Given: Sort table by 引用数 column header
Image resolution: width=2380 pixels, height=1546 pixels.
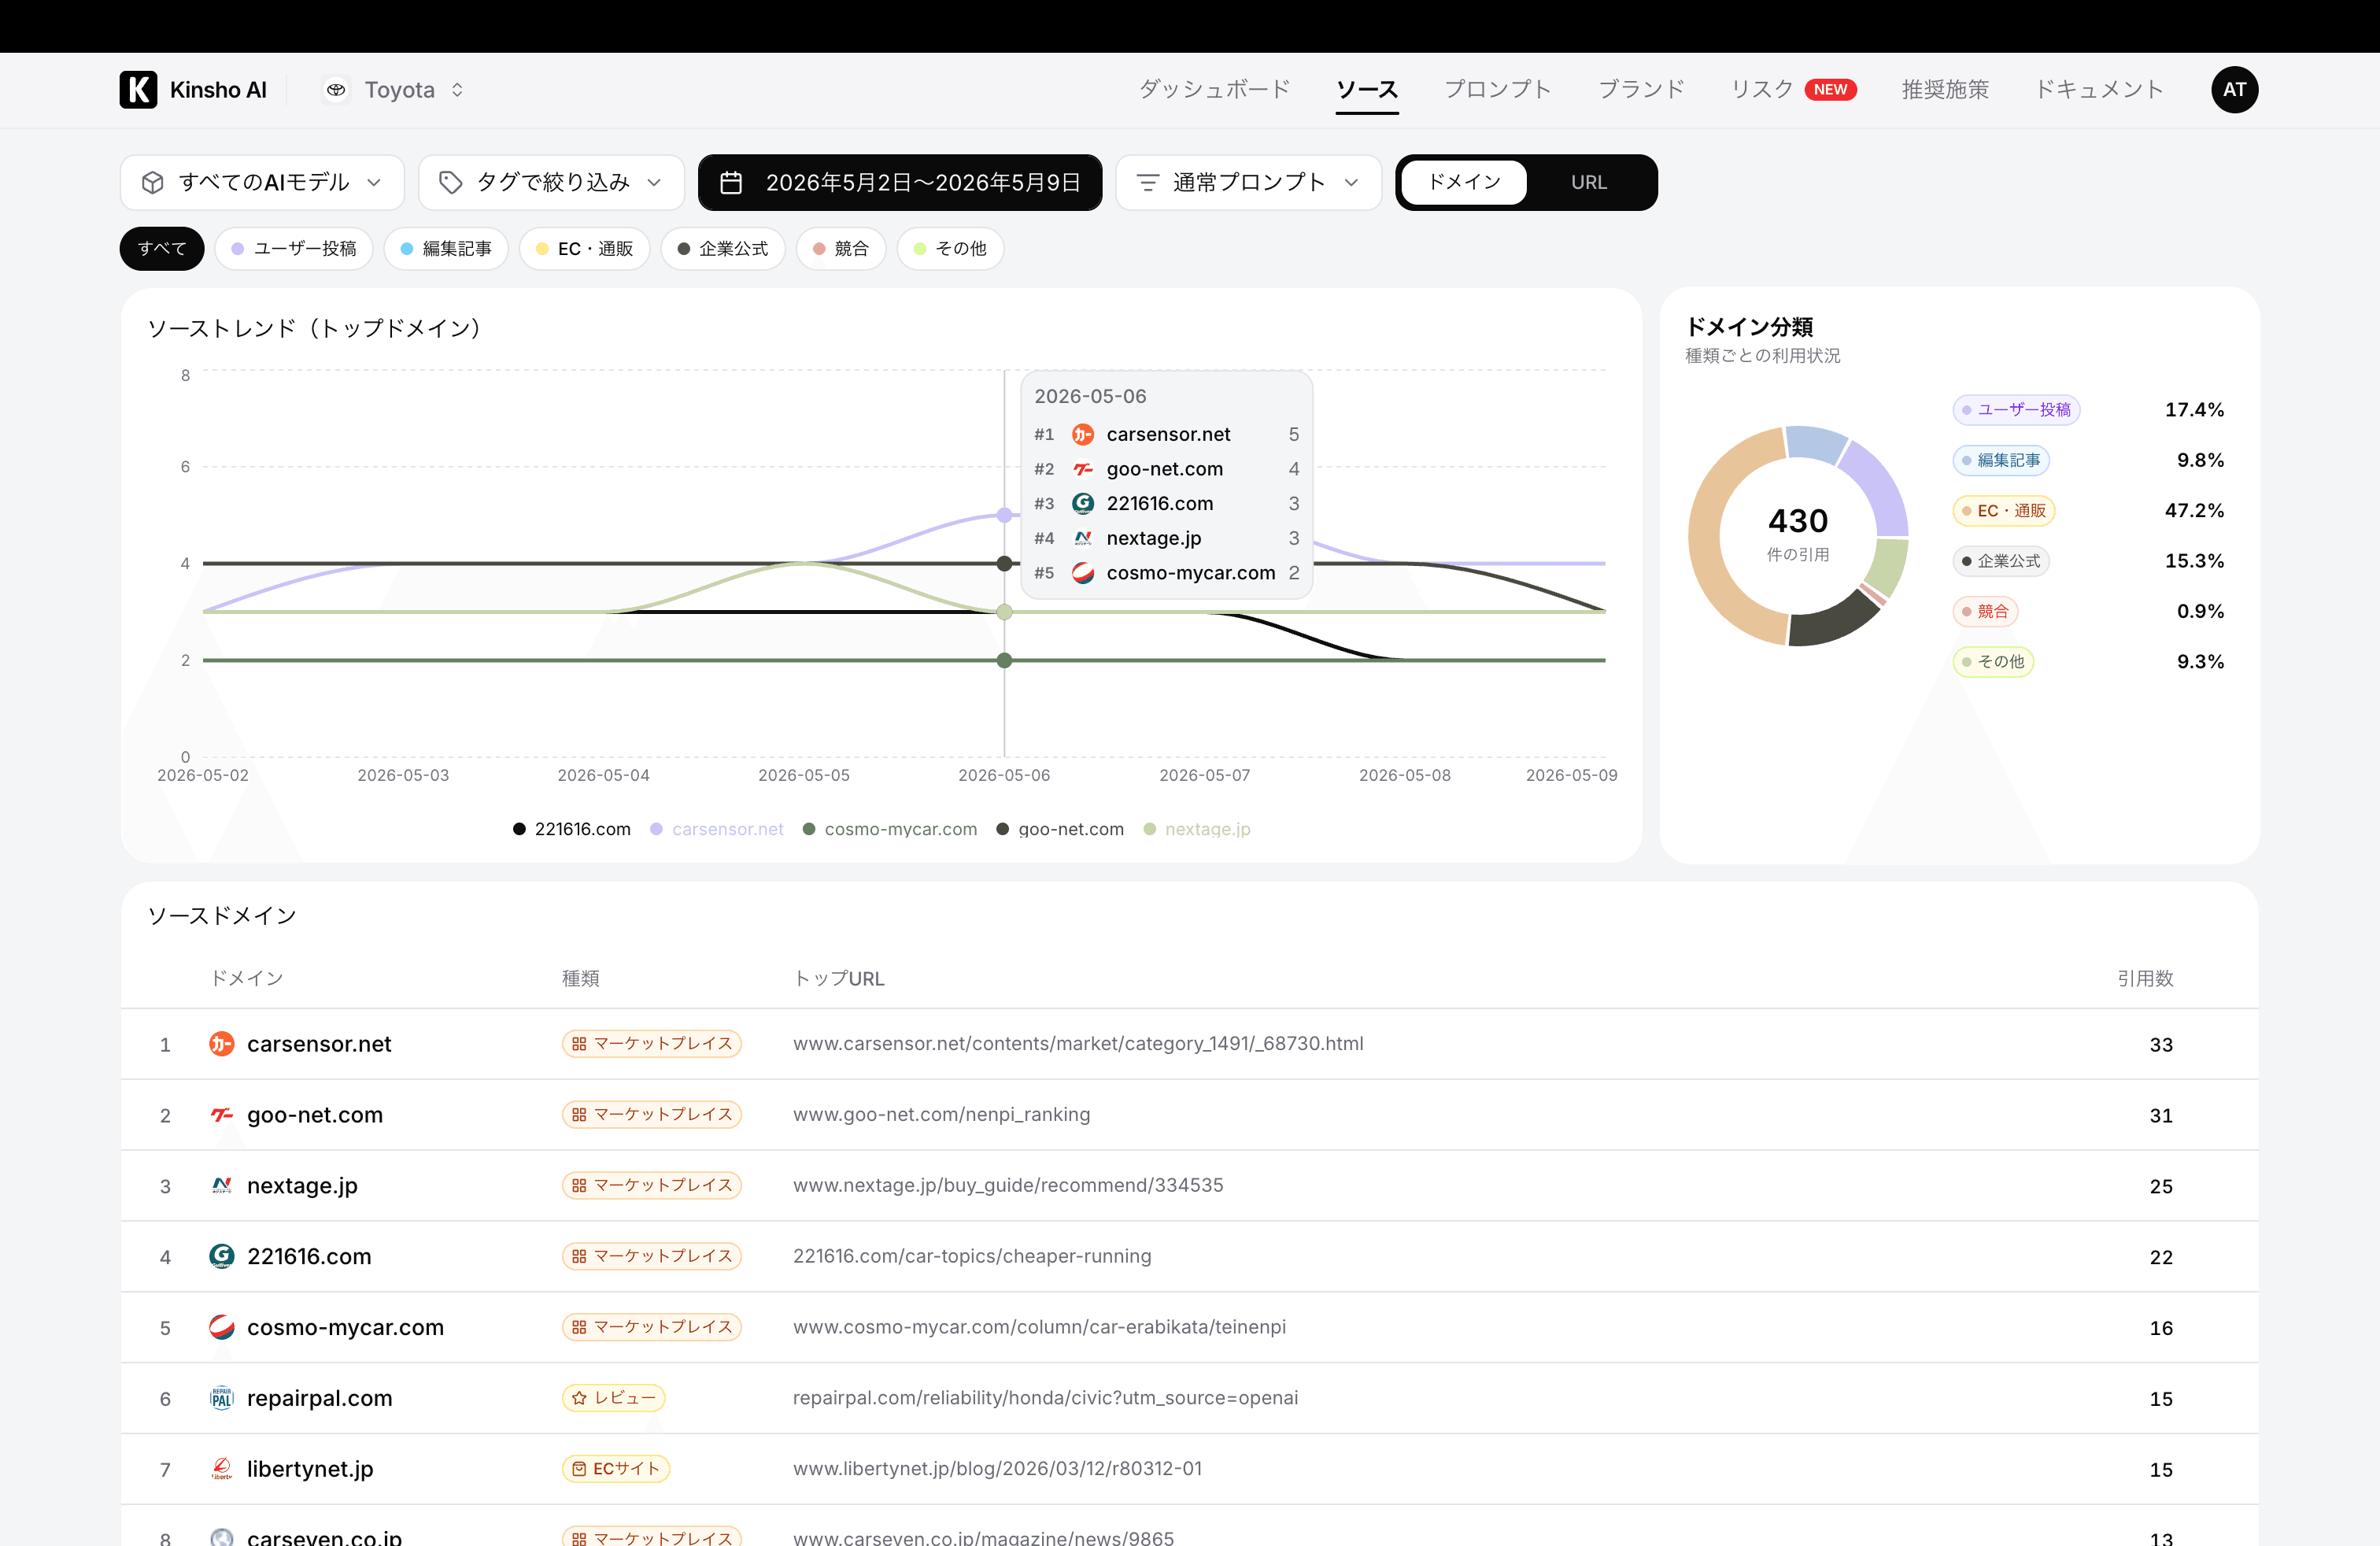Looking at the screenshot, I should tap(2145, 978).
